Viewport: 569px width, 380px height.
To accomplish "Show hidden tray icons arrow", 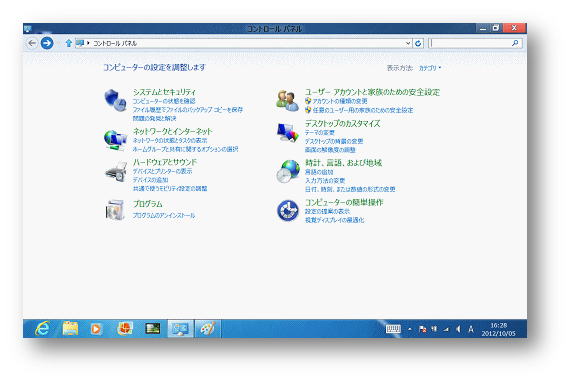I will click(410, 329).
